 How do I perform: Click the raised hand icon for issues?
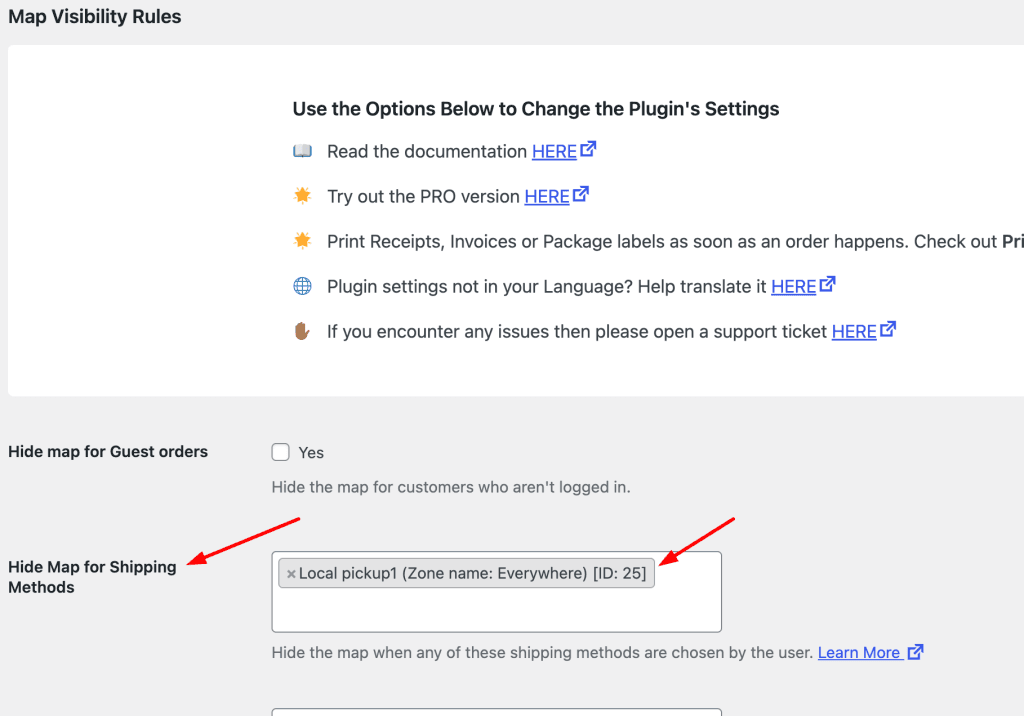click(x=302, y=331)
